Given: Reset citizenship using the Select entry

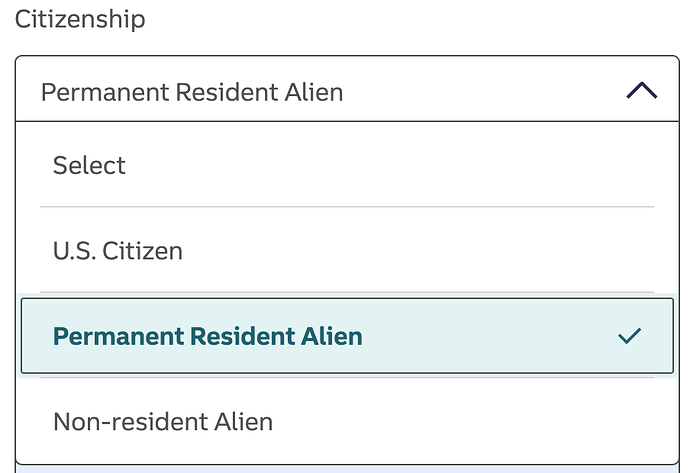Looking at the screenshot, I should click(x=89, y=165).
